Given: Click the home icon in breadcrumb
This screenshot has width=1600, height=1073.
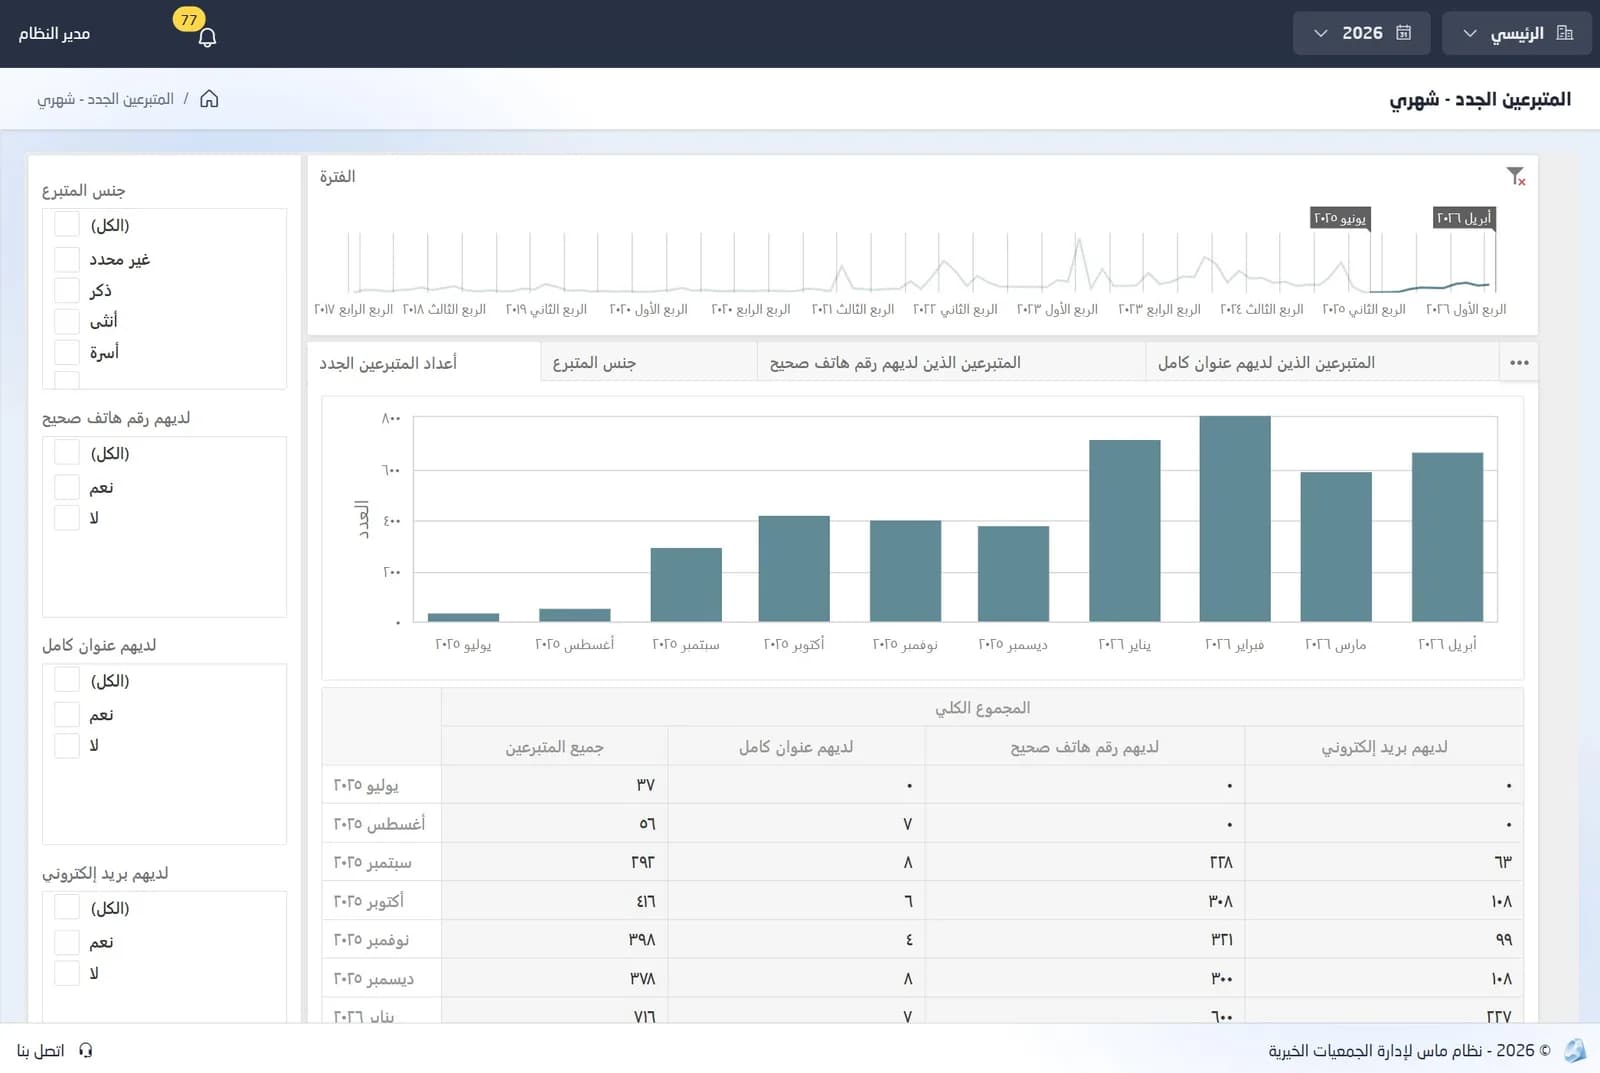Looking at the screenshot, I should pyautogui.click(x=209, y=99).
